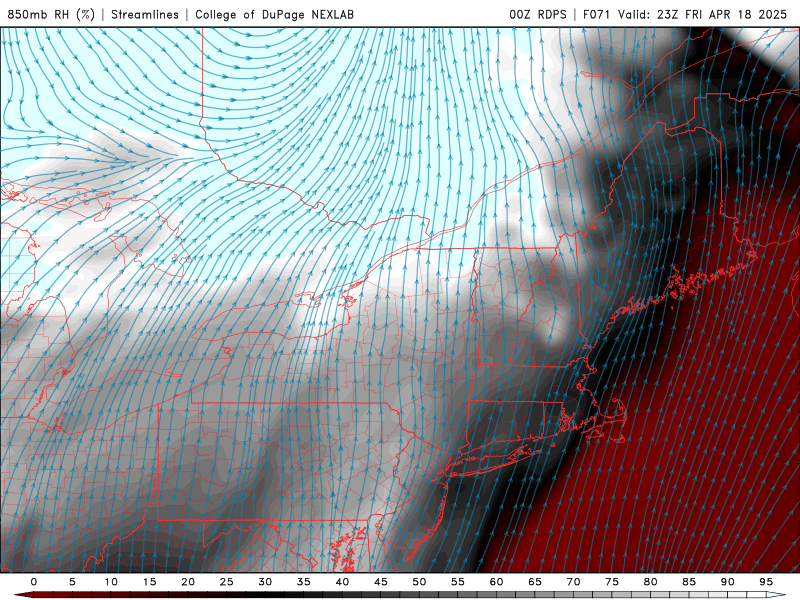Screen dimensions: 800x600
Task: Click the '20' label on the color bar
Action: coord(188,582)
